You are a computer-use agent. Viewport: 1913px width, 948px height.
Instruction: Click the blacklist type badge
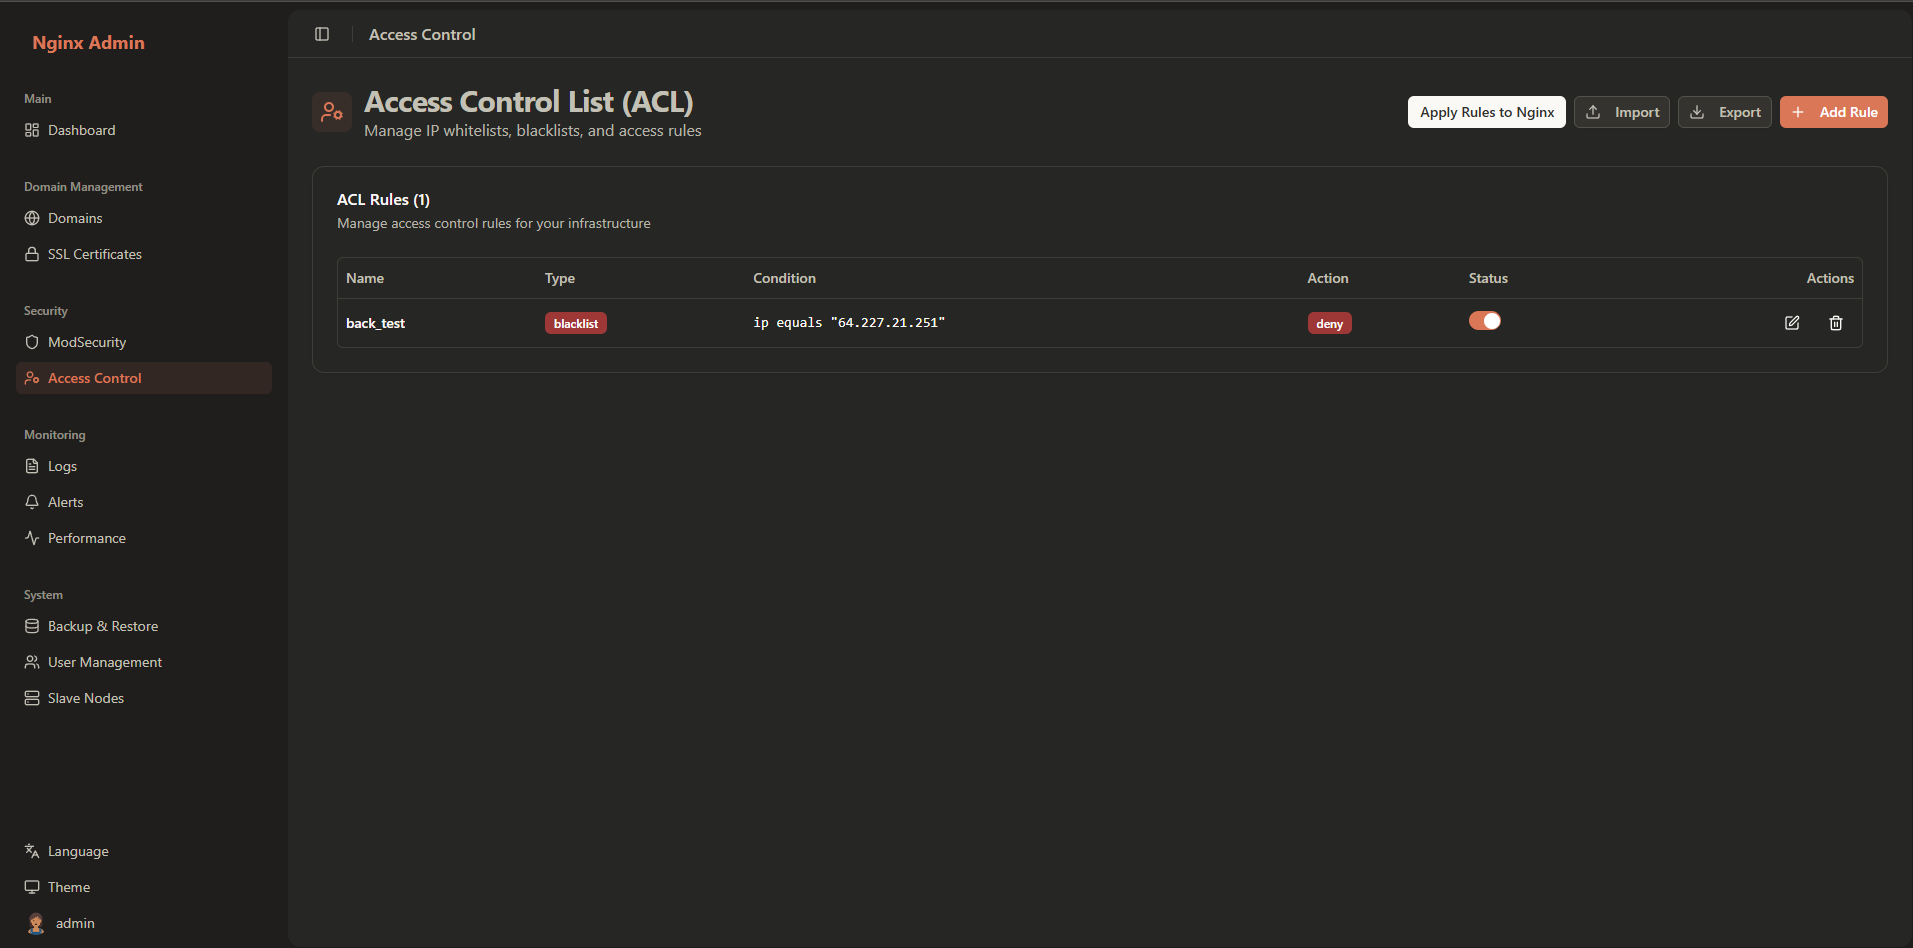(x=576, y=323)
